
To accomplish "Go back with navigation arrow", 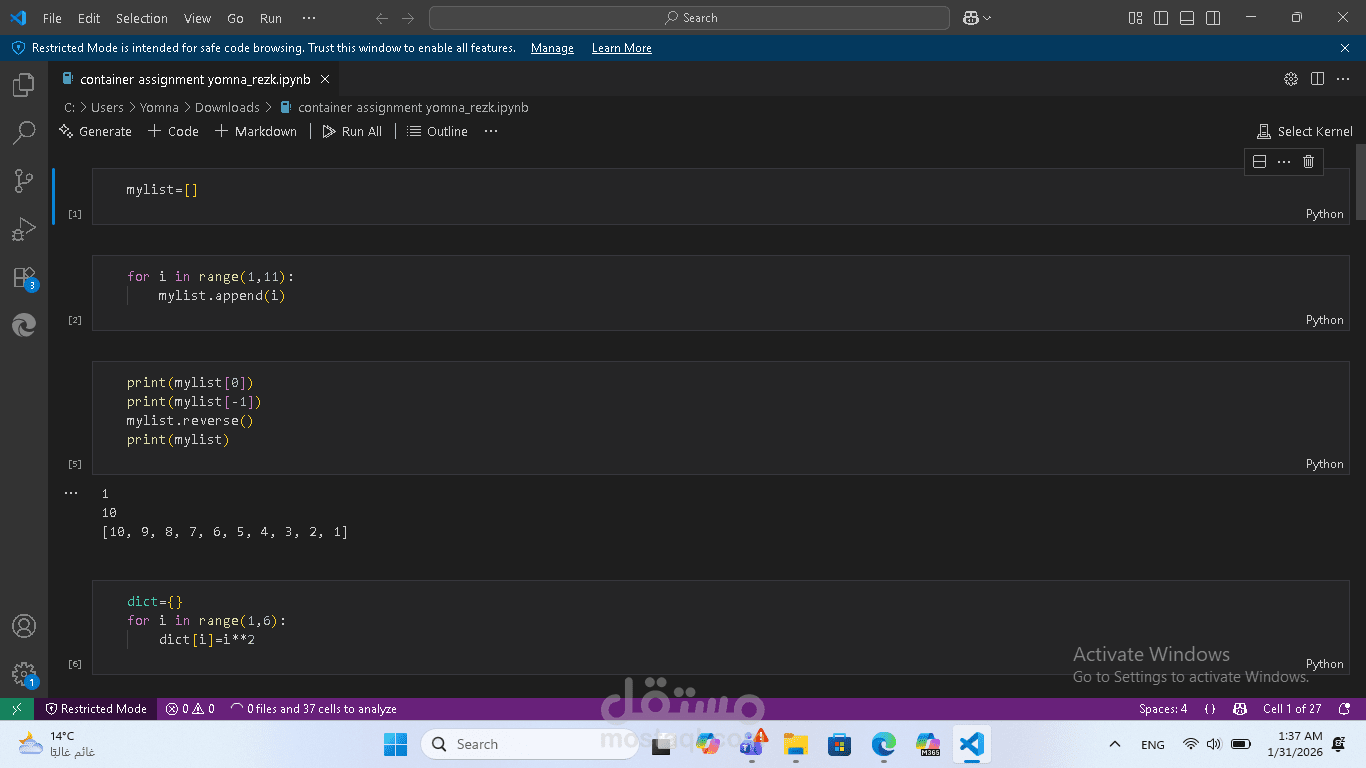I will [382, 18].
